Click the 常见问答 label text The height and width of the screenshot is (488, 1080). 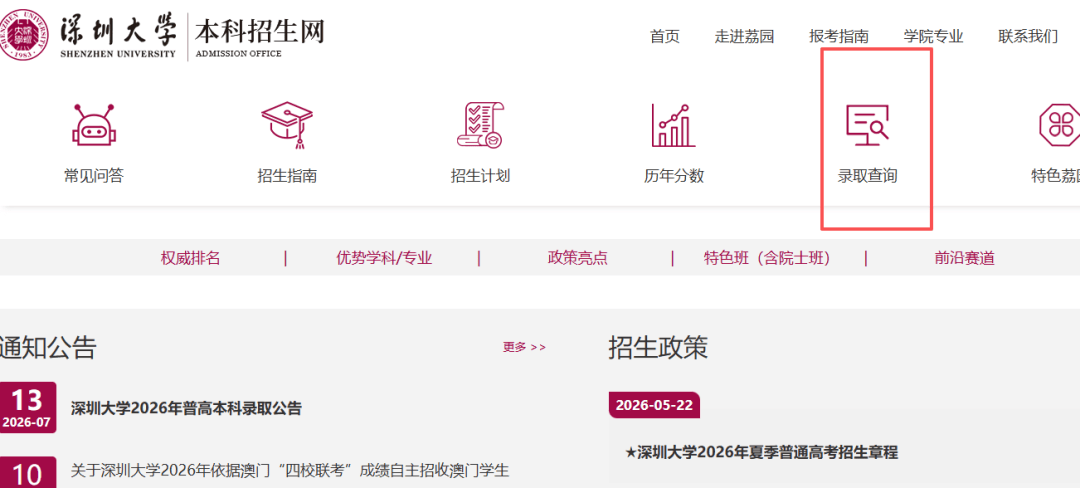point(94,176)
